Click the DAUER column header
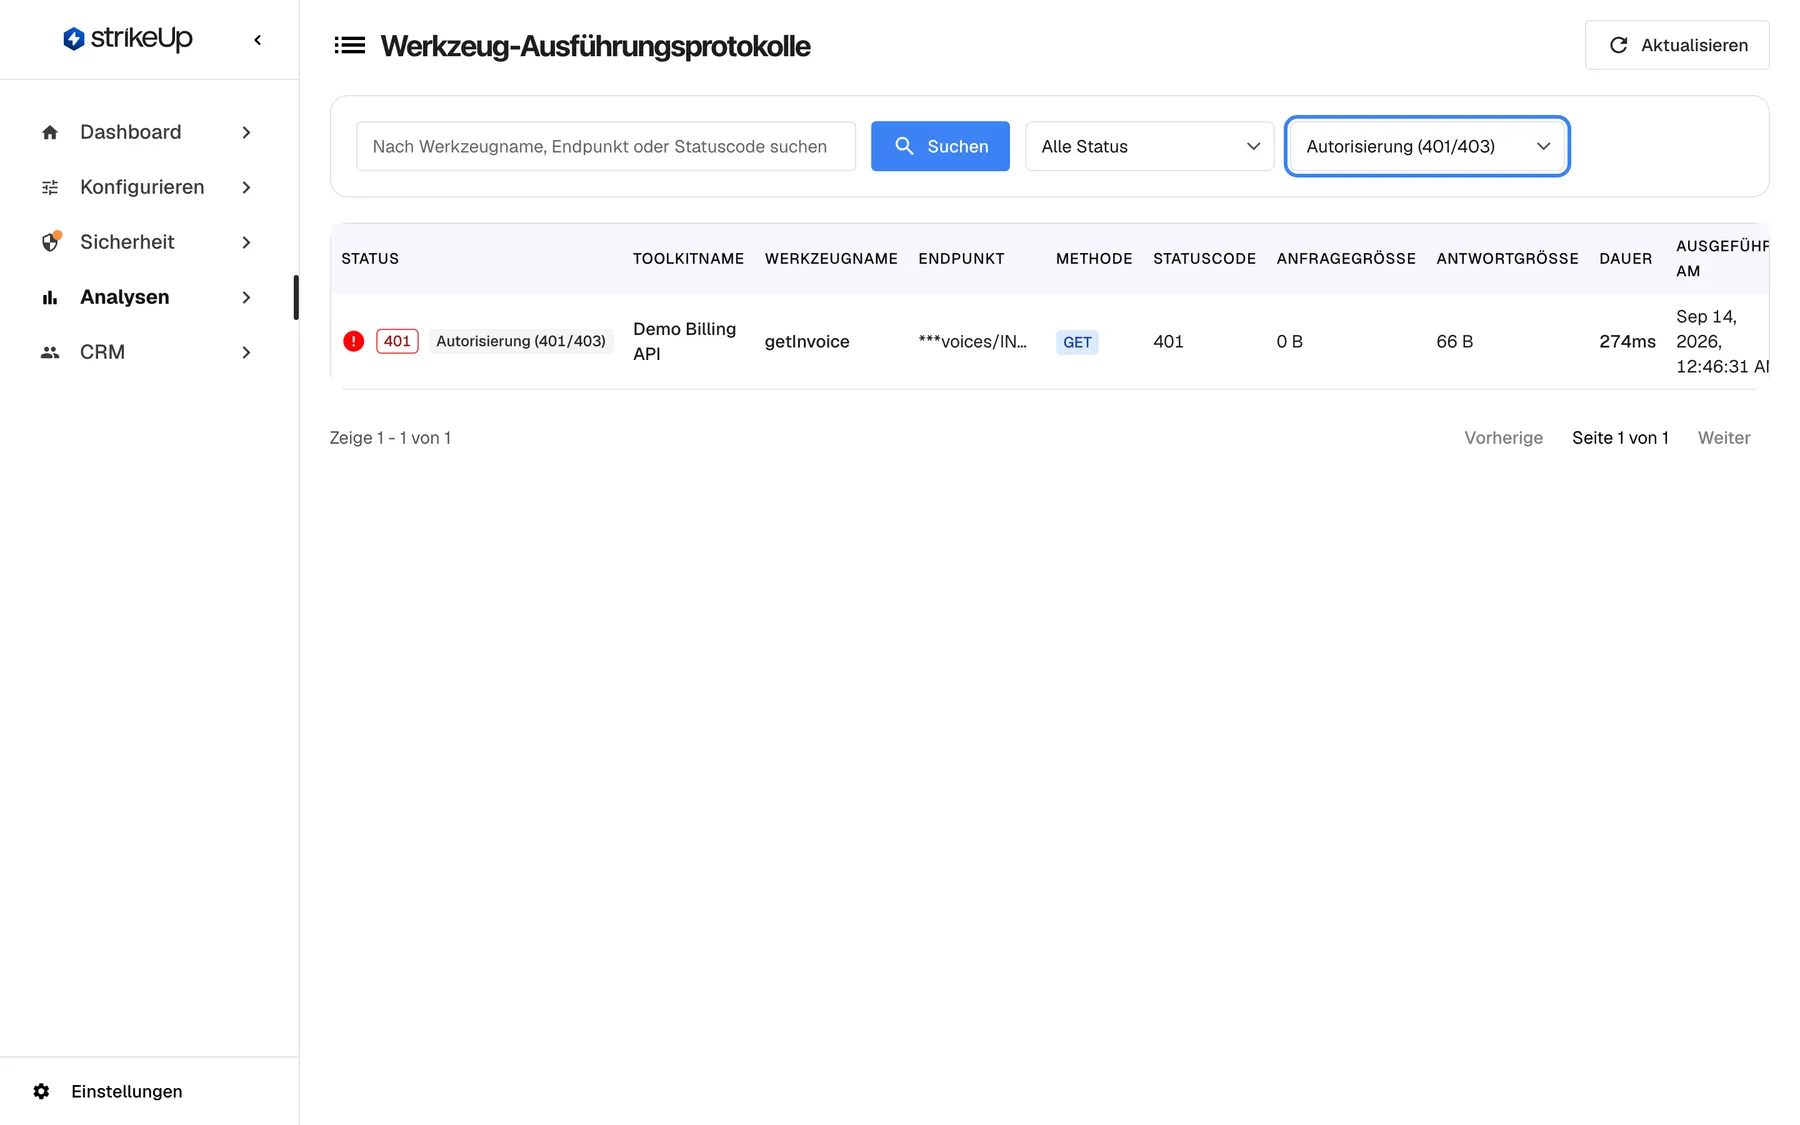This screenshot has width=1800, height=1125. (x=1625, y=258)
